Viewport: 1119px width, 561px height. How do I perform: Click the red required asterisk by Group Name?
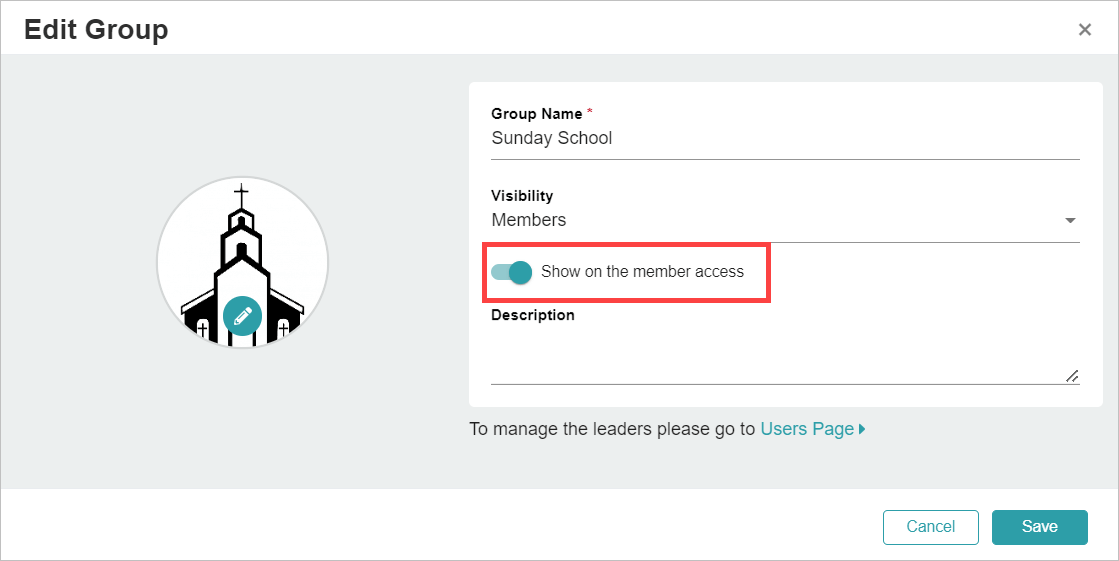(x=589, y=112)
